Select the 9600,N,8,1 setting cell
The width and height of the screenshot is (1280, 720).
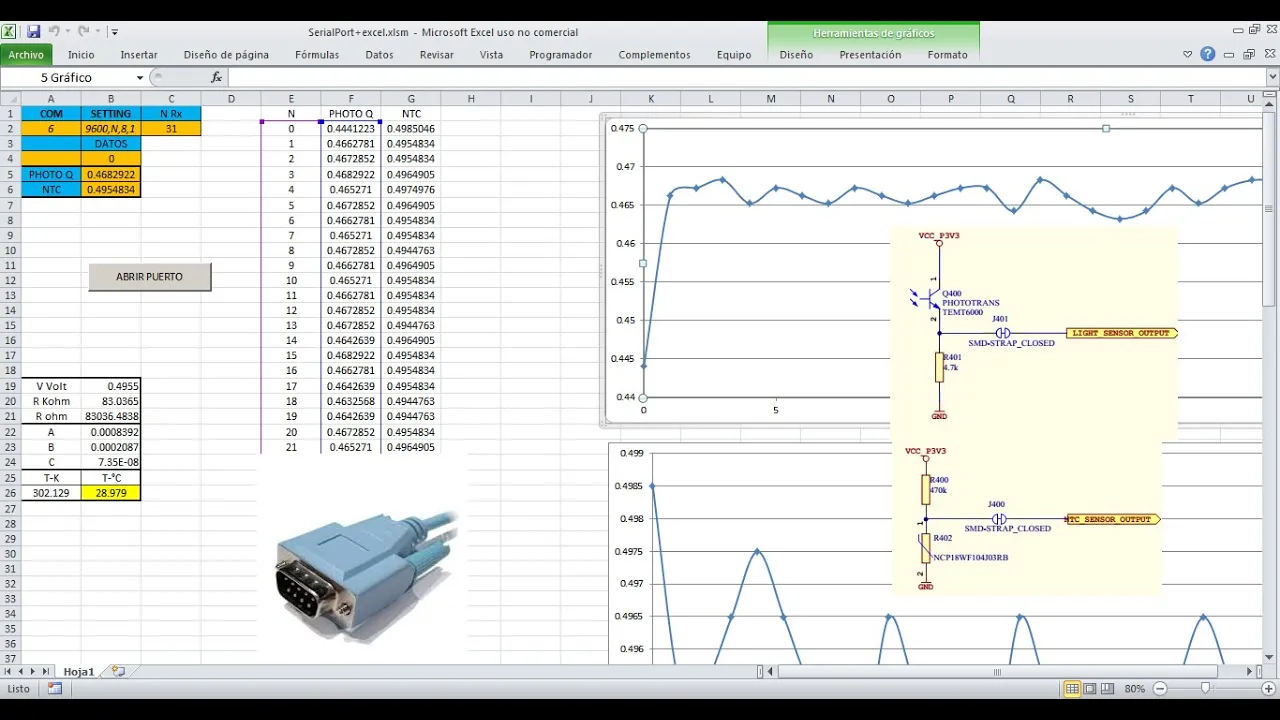point(111,129)
